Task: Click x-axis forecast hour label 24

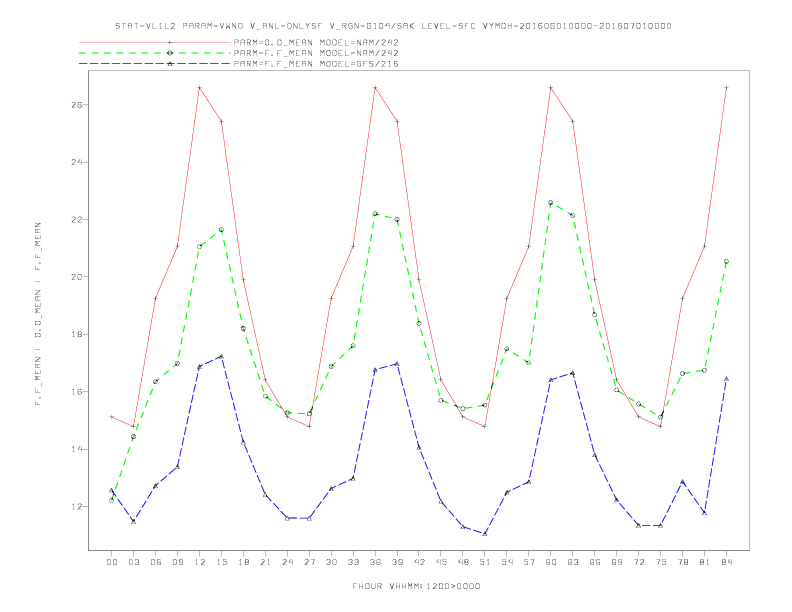Action: pos(287,562)
